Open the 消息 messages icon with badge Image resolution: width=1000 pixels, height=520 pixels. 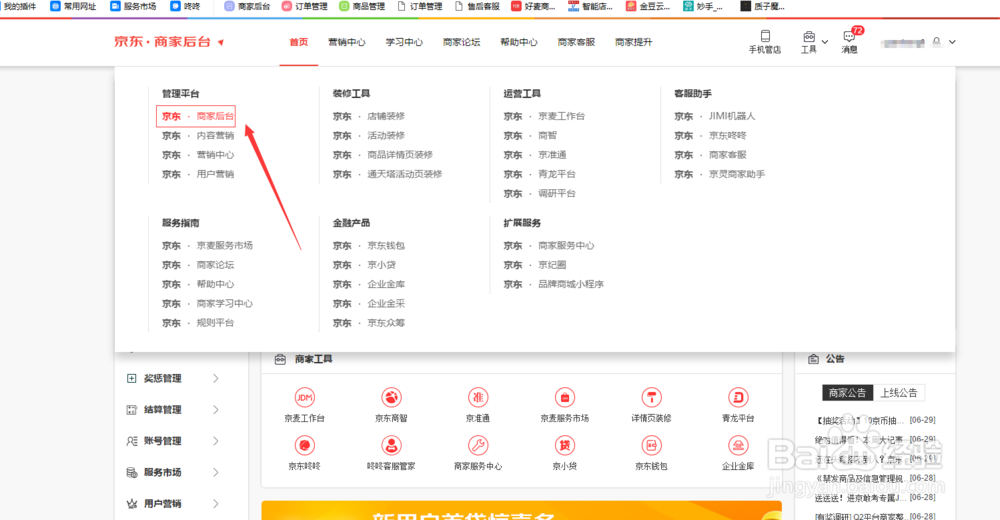[x=849, y=37]
